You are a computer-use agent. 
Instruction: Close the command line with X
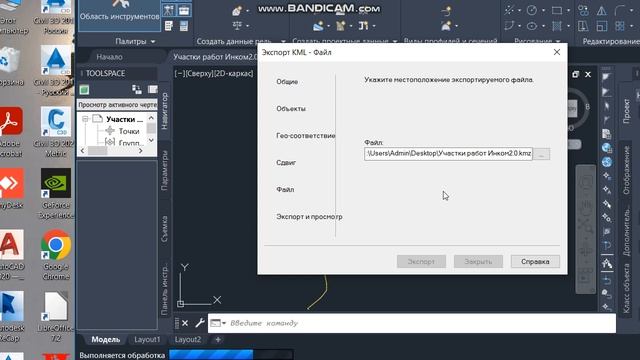tap(185, 323)
